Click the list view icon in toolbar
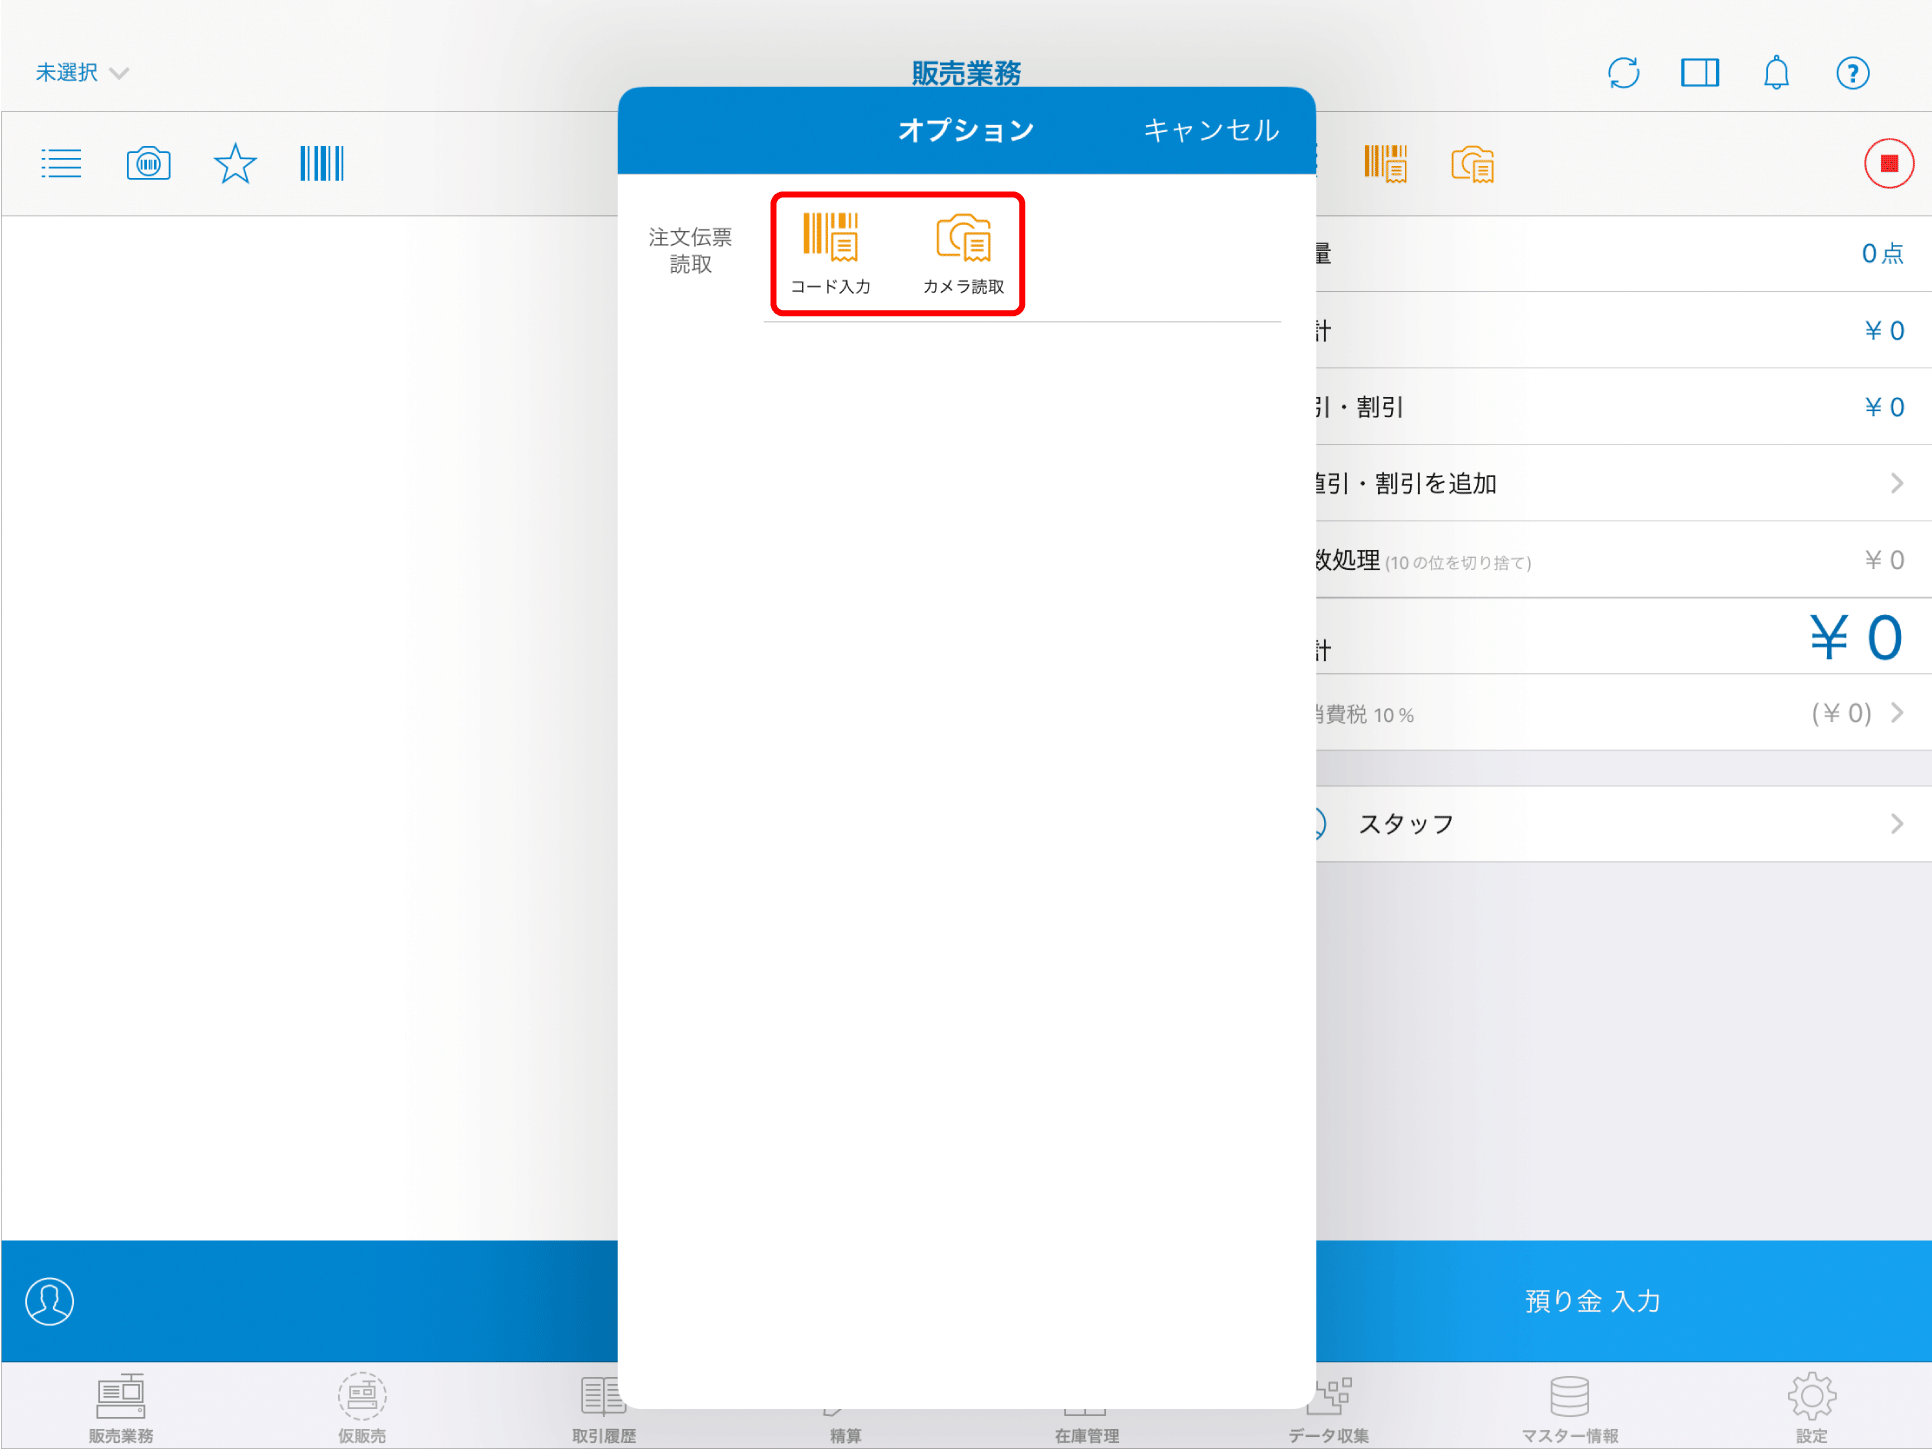 61,163
